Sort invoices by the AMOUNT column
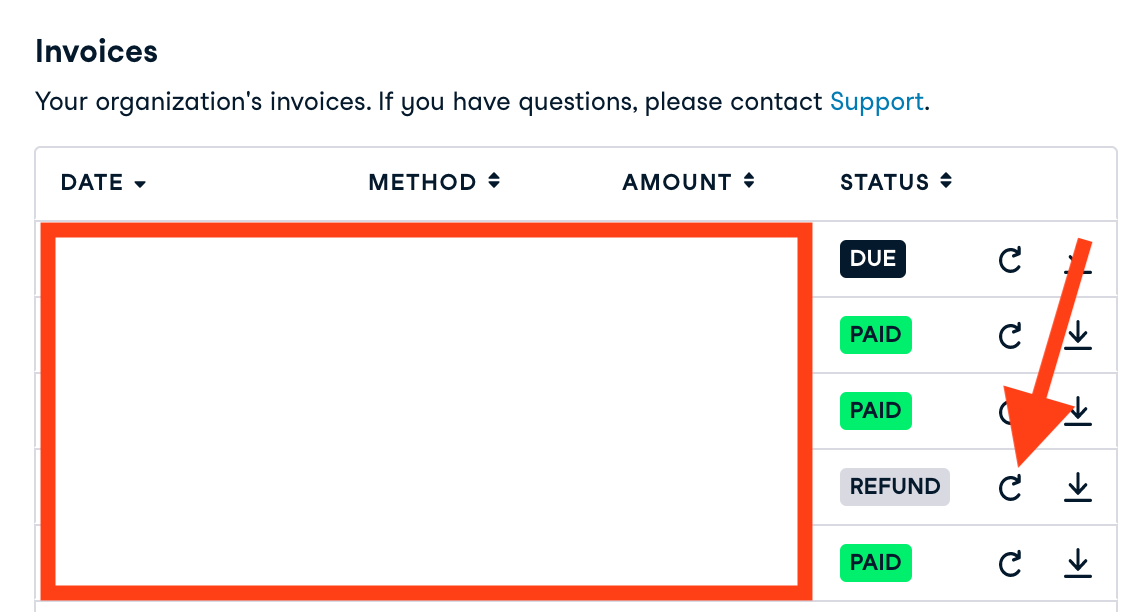The height and width of the screenshot is (612, 1144). (687, 182)
